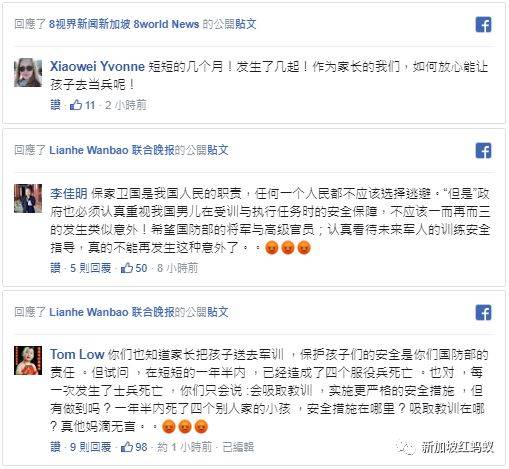Viewport: 509px width, 469px height.
Task: Open Tom Low's profile avatar
Action: 28,360
